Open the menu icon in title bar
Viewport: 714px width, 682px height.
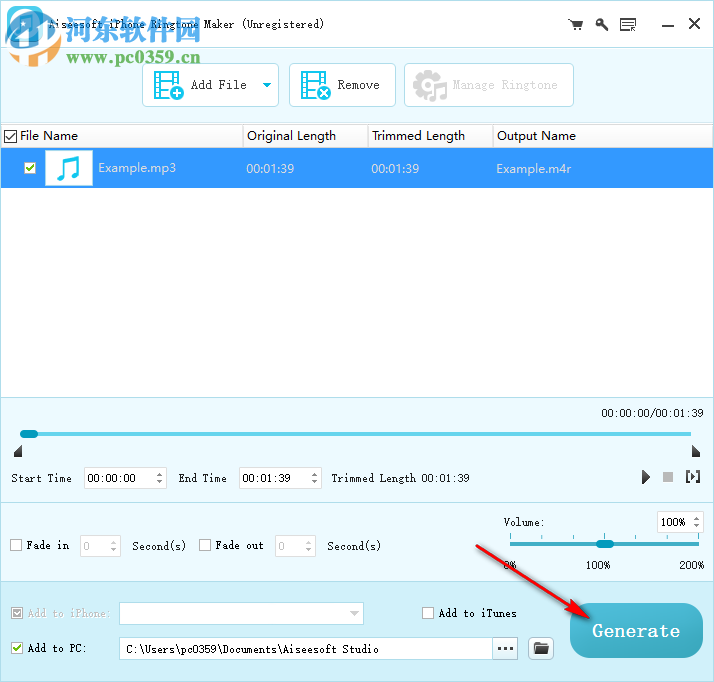[x=628, y=25]
